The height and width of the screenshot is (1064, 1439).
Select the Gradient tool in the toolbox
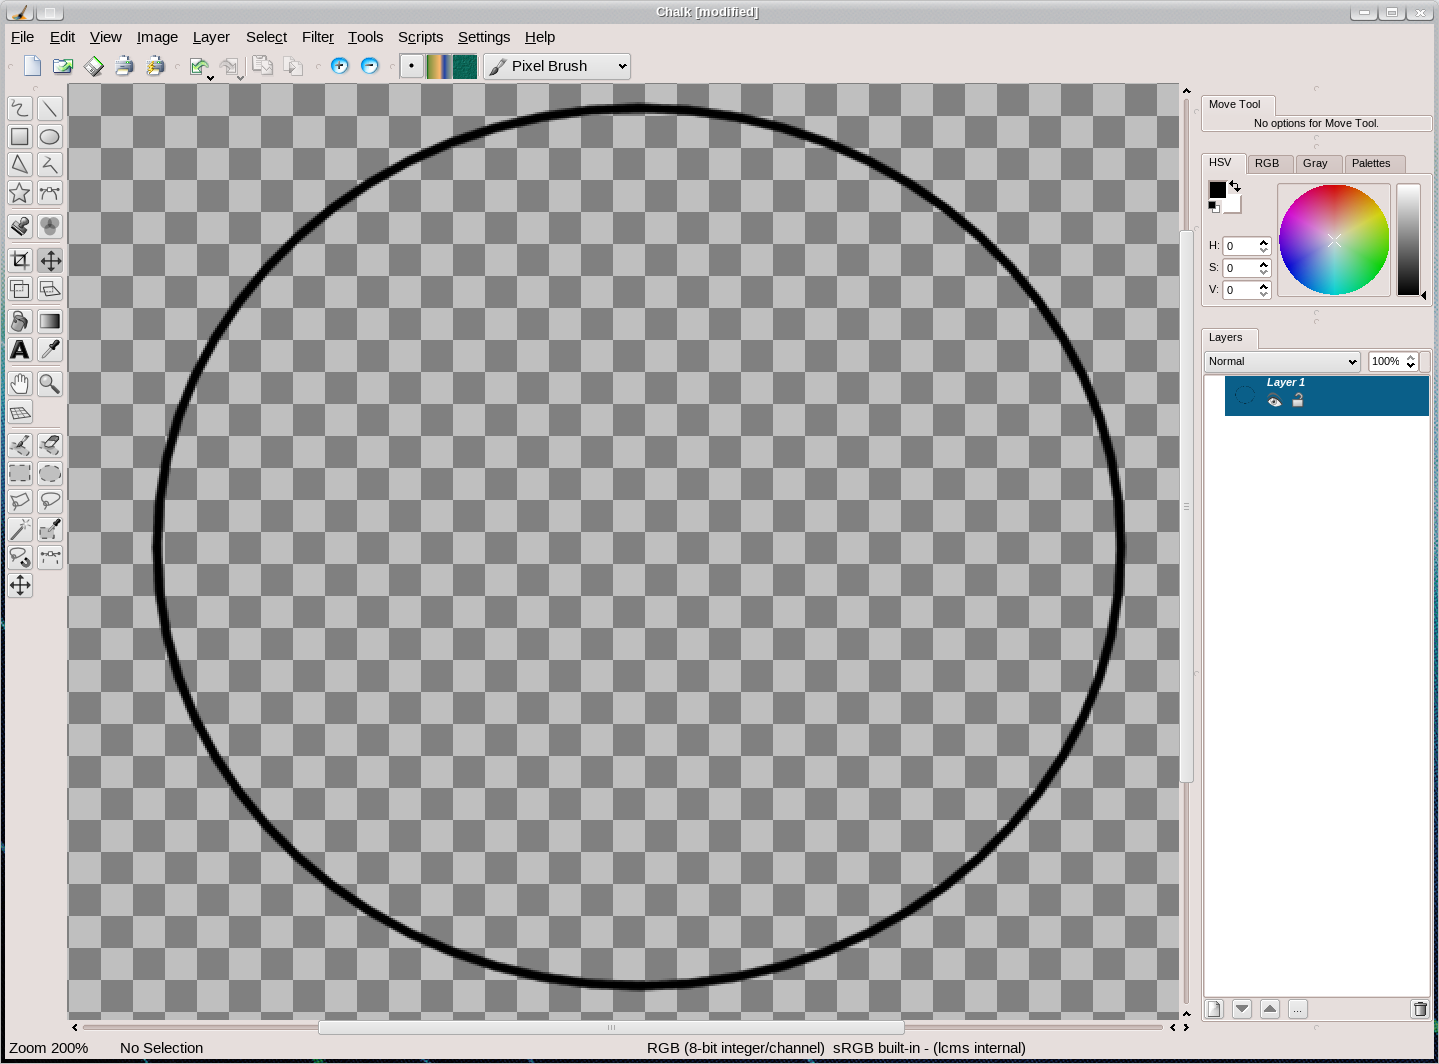tap(50, 321)
